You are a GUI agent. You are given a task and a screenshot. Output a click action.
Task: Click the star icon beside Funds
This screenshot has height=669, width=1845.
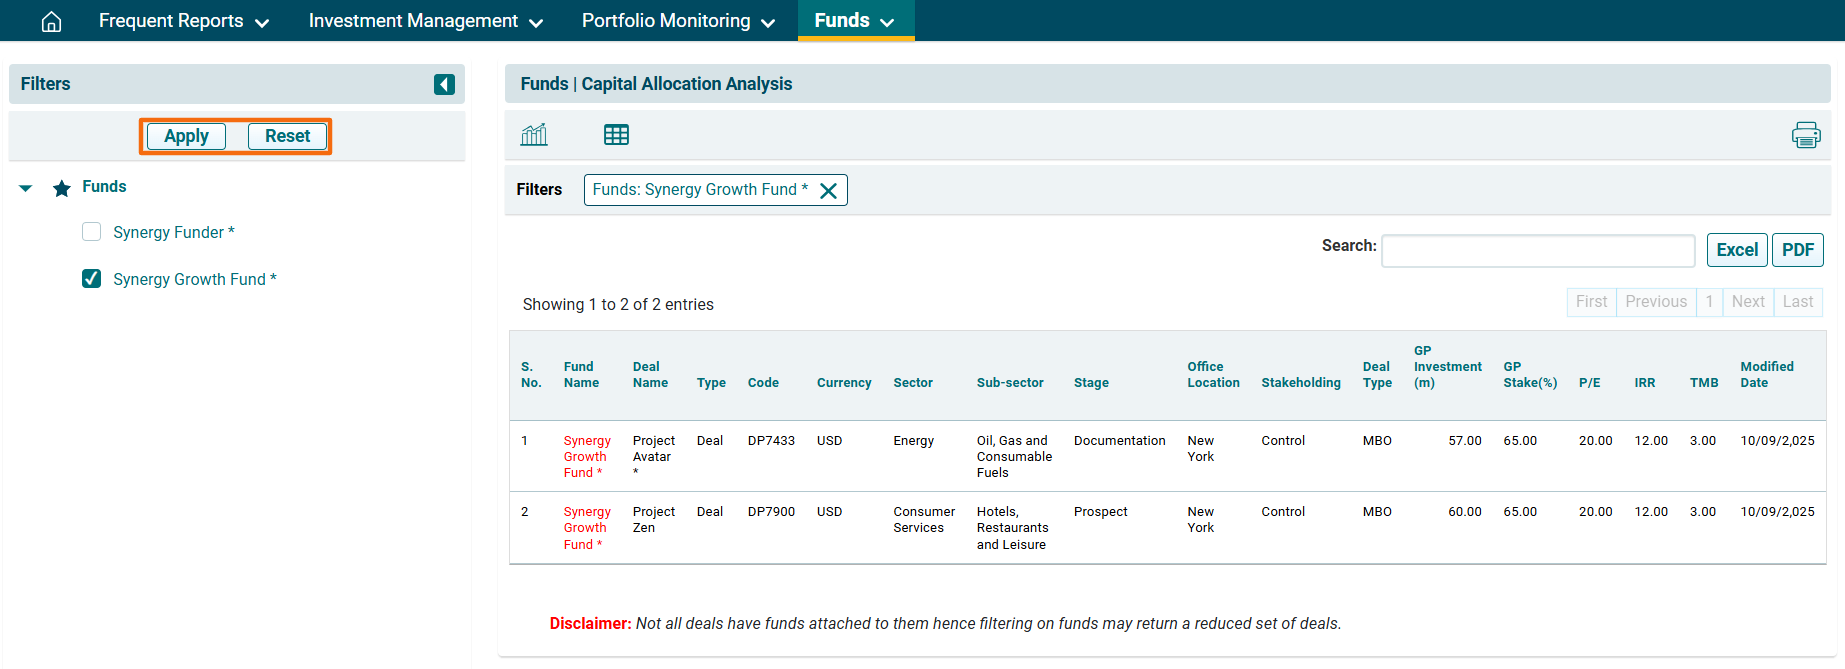coord(62,188)
